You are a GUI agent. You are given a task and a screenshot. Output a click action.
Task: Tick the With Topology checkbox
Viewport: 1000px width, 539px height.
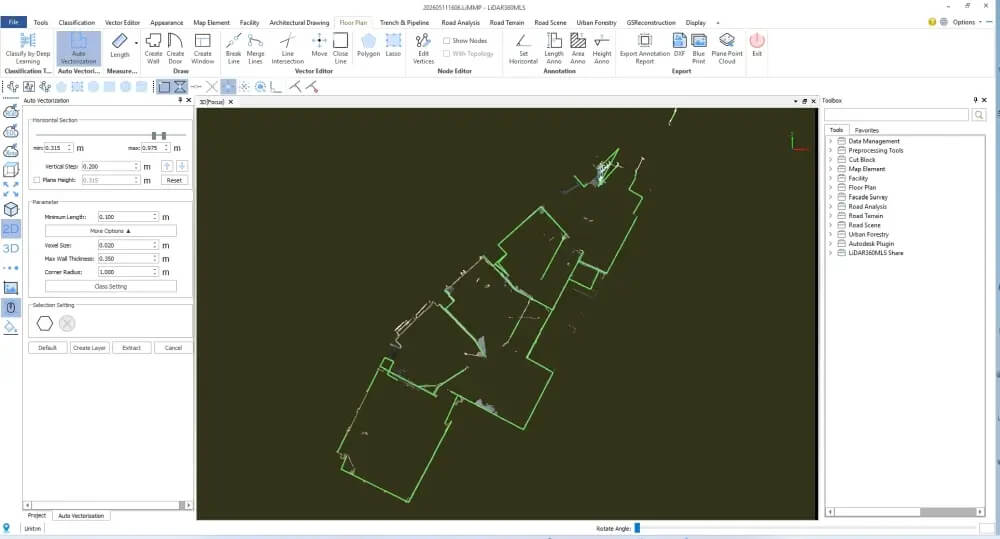point(446,54)
